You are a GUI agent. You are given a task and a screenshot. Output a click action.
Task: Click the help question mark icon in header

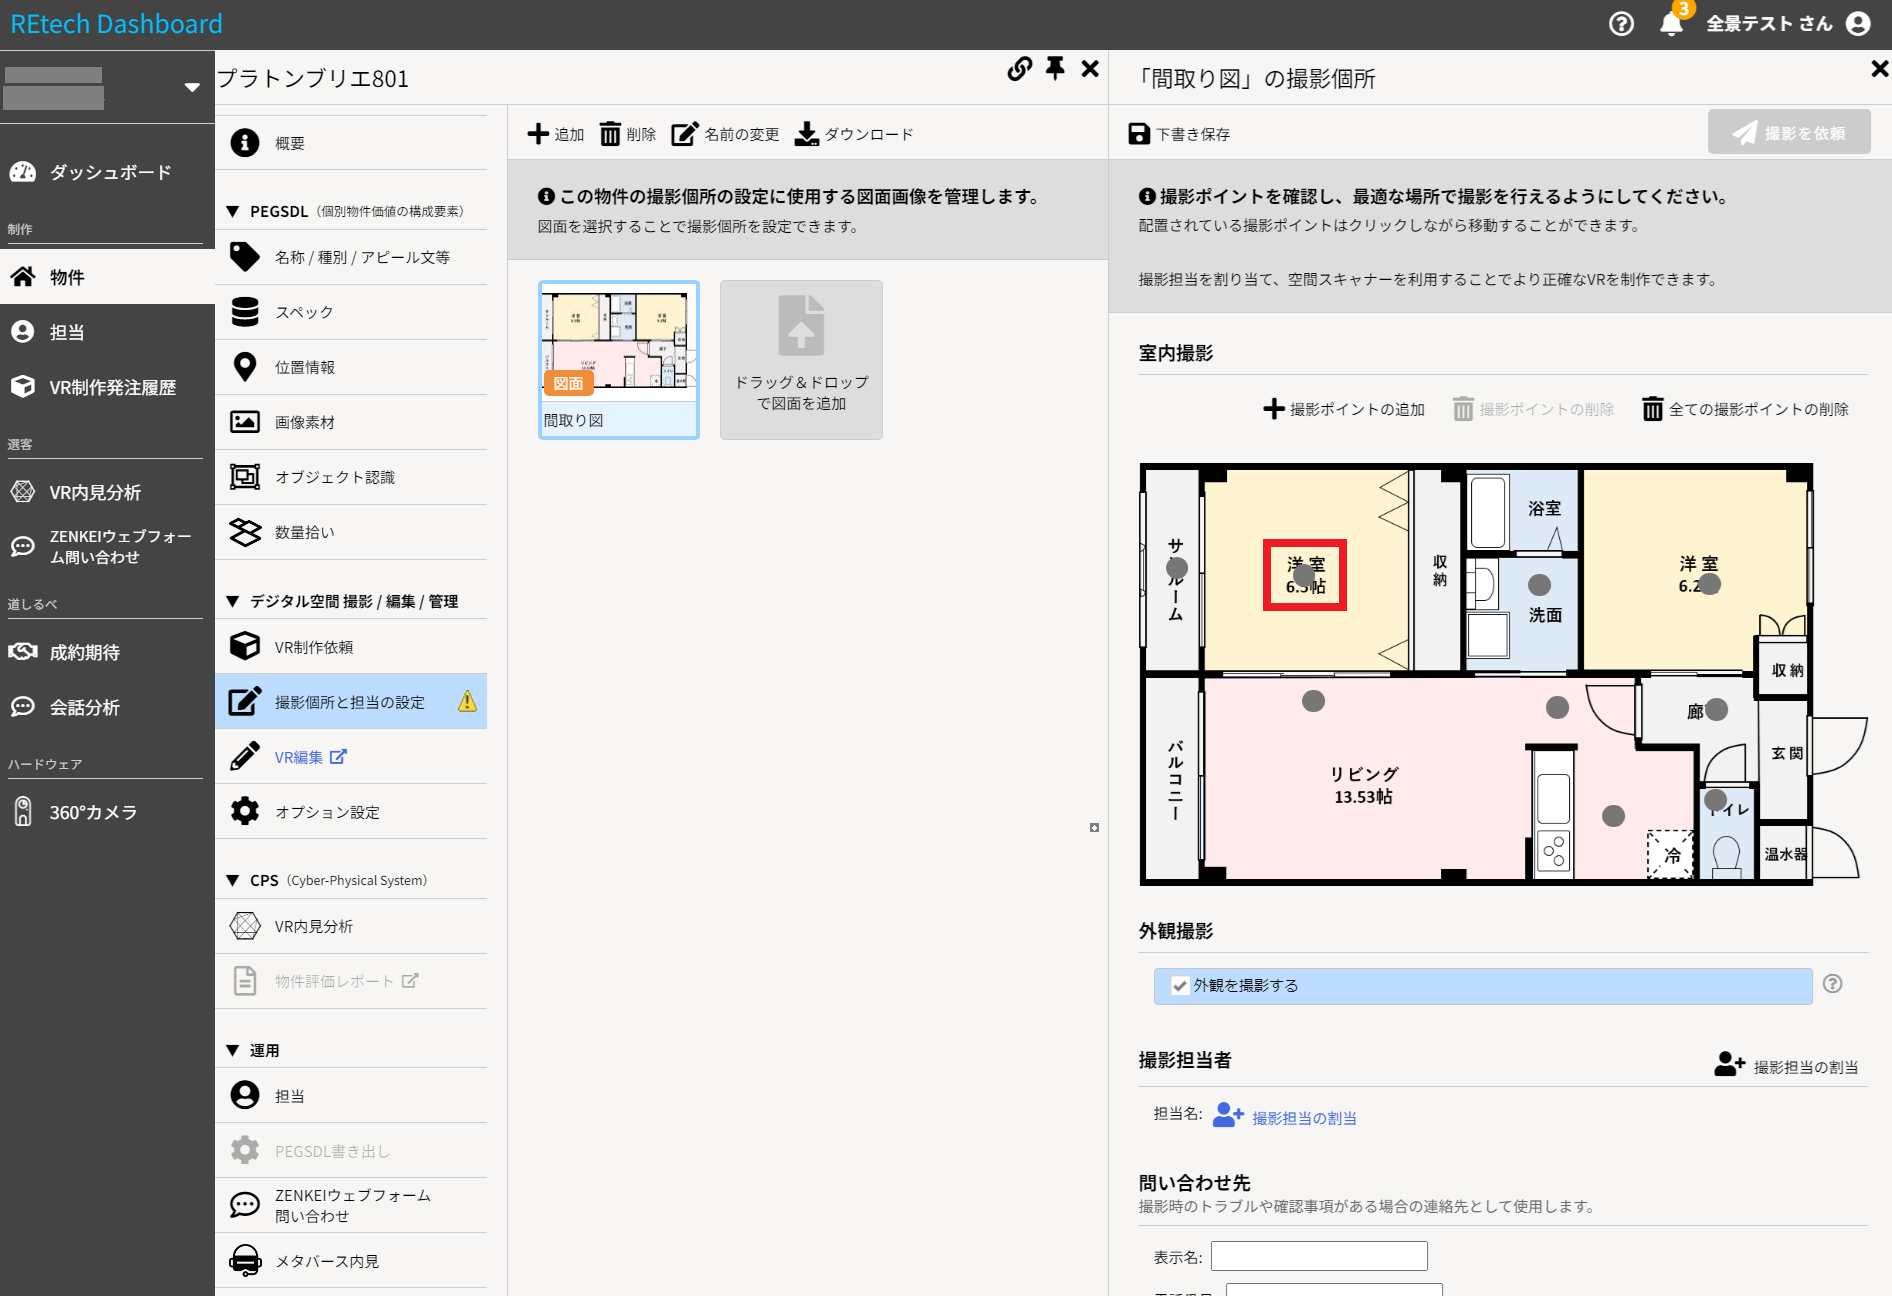tap(1621, 24)
